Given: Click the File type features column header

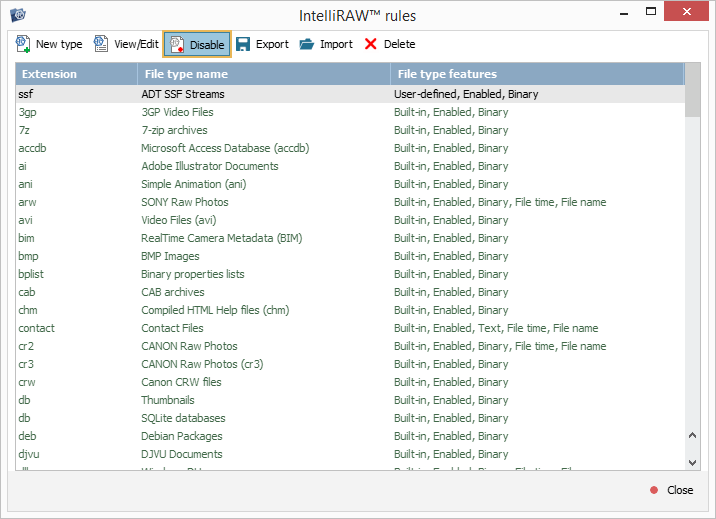Looking at the screenshot, I should click(x=537, y=74).
